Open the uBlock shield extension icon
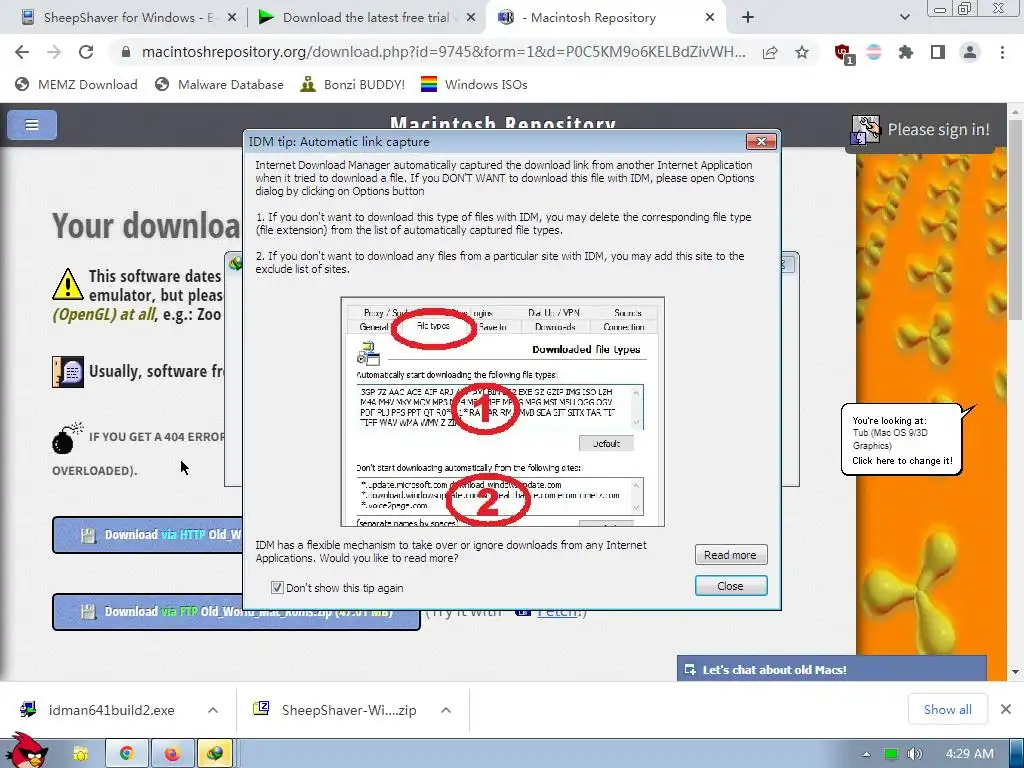The width and height of the screenshot is (1024, 768). coord(843,53)
